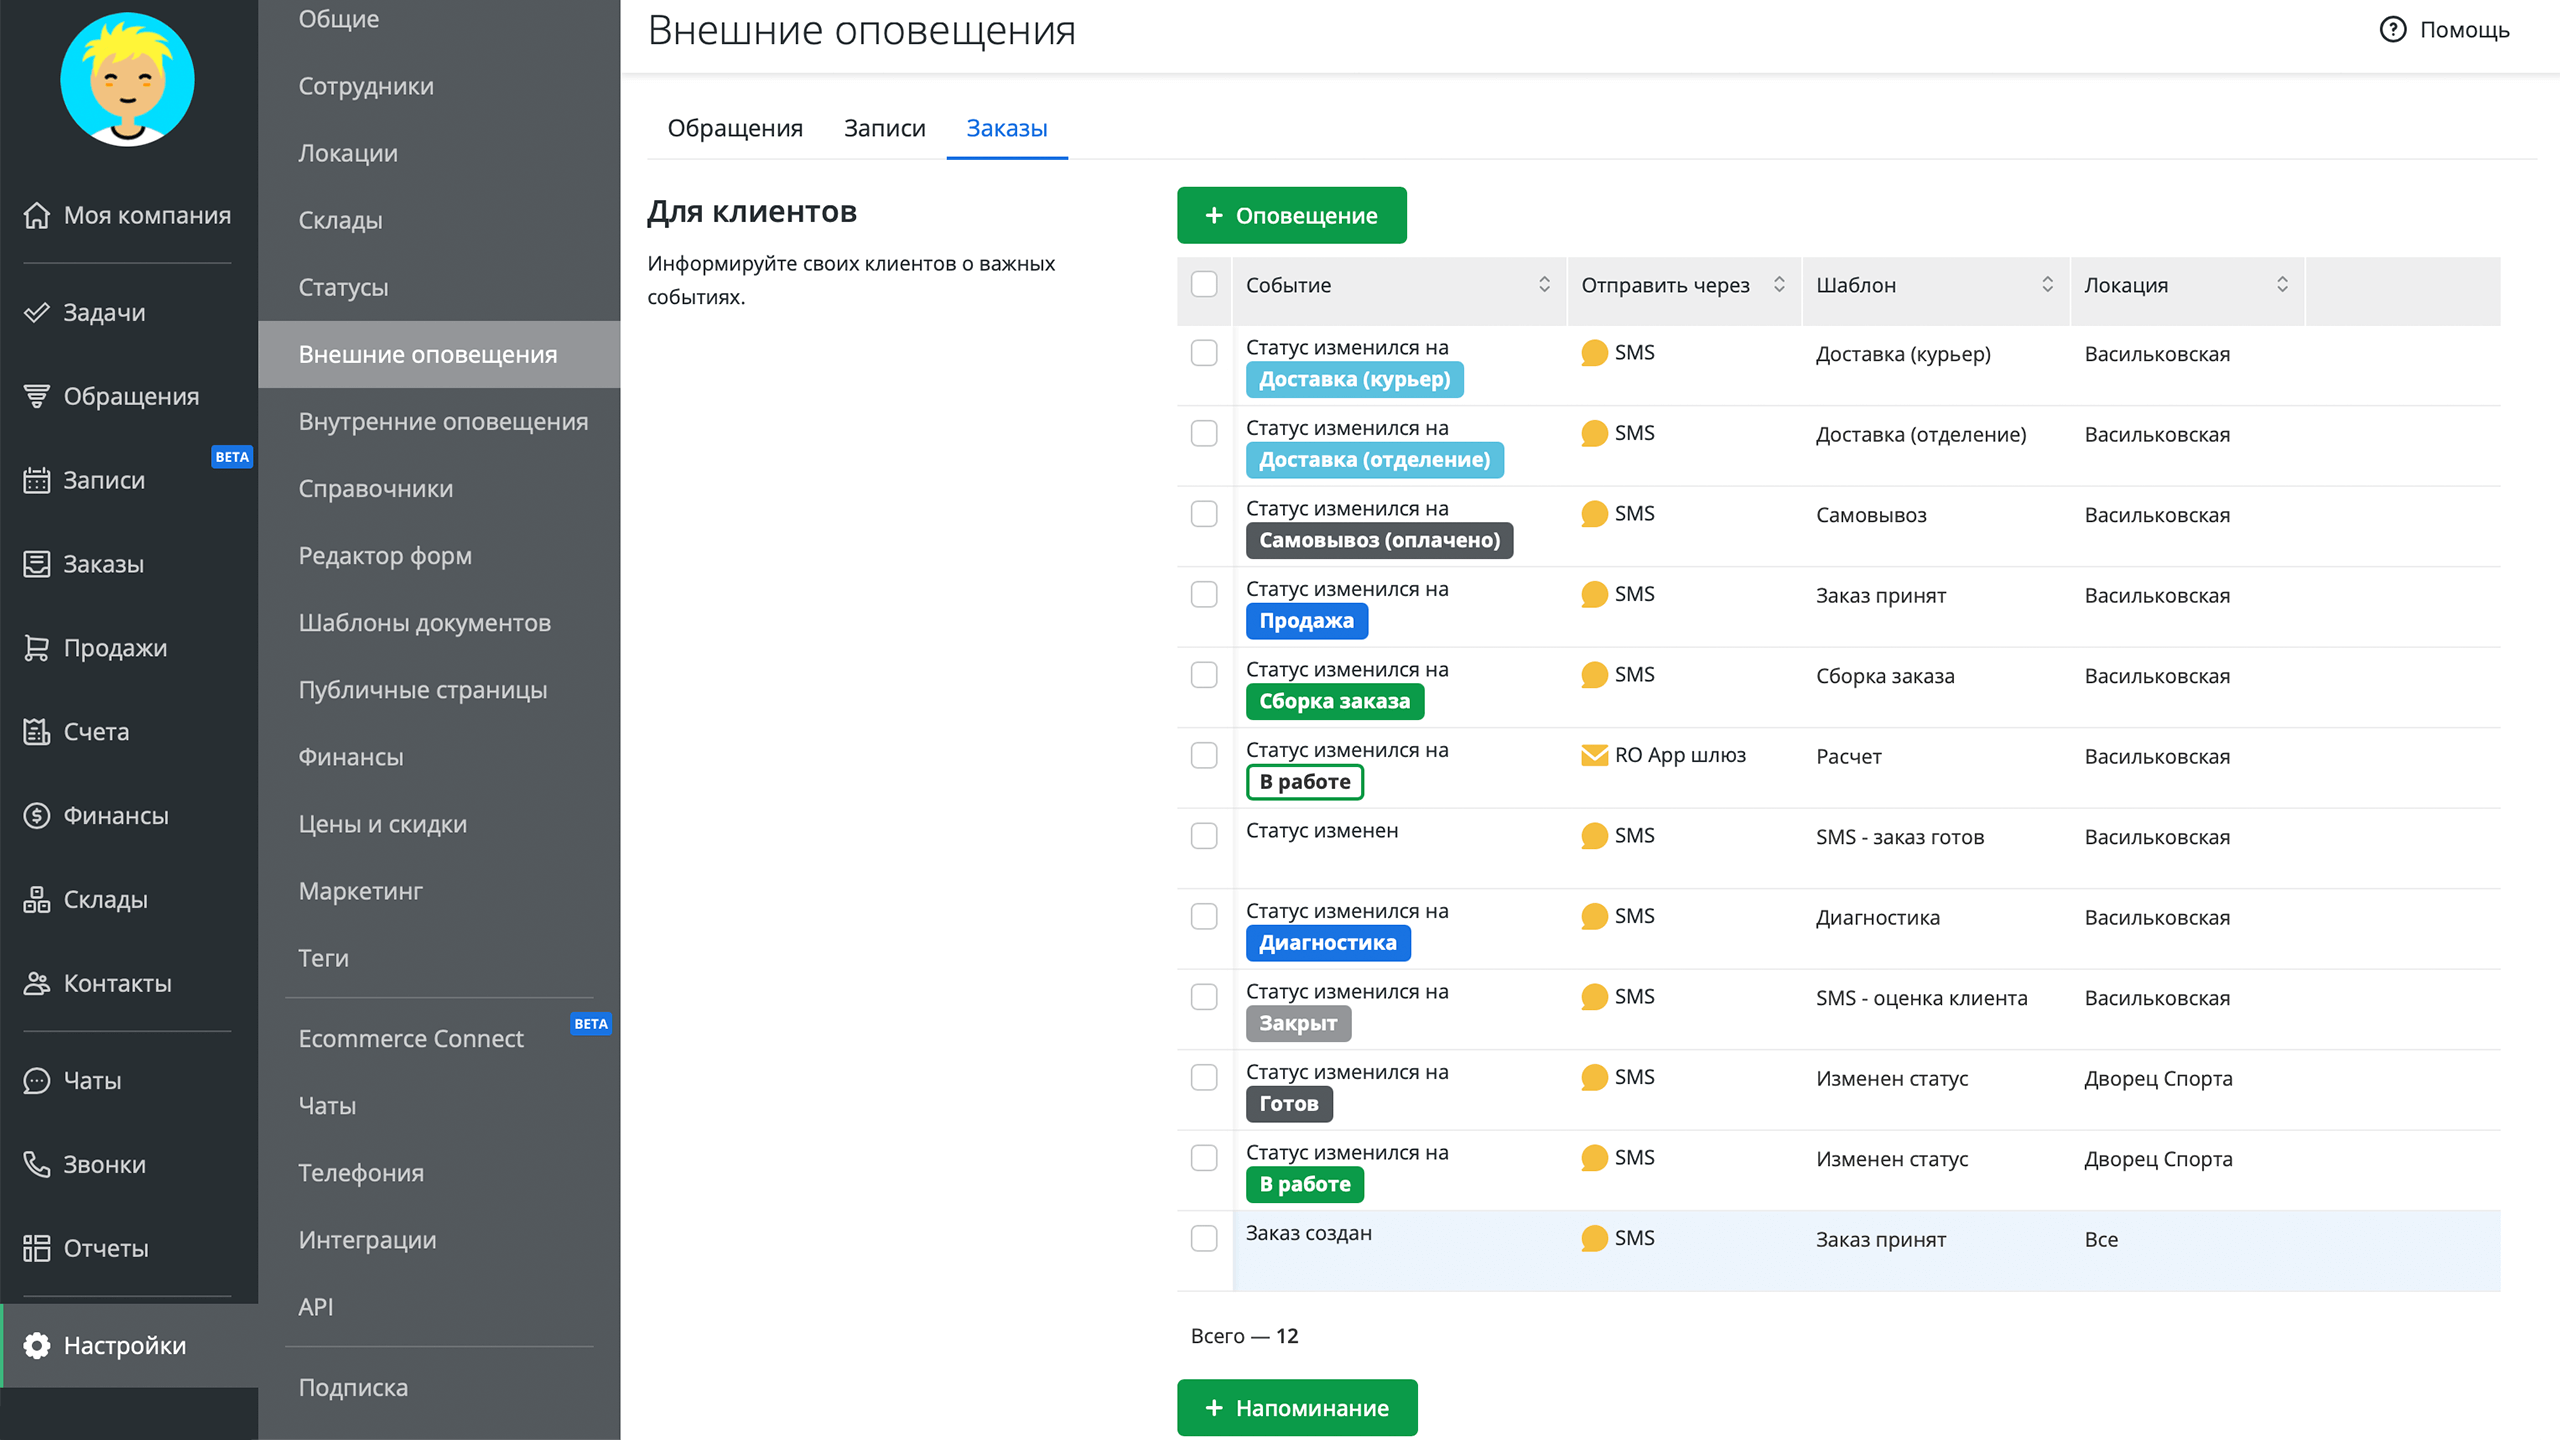The image size is (2560, 1440).
Task: Check the Доставка (курьер) row checkbox
Action: pyautogui.click(x=1204, y=353)
